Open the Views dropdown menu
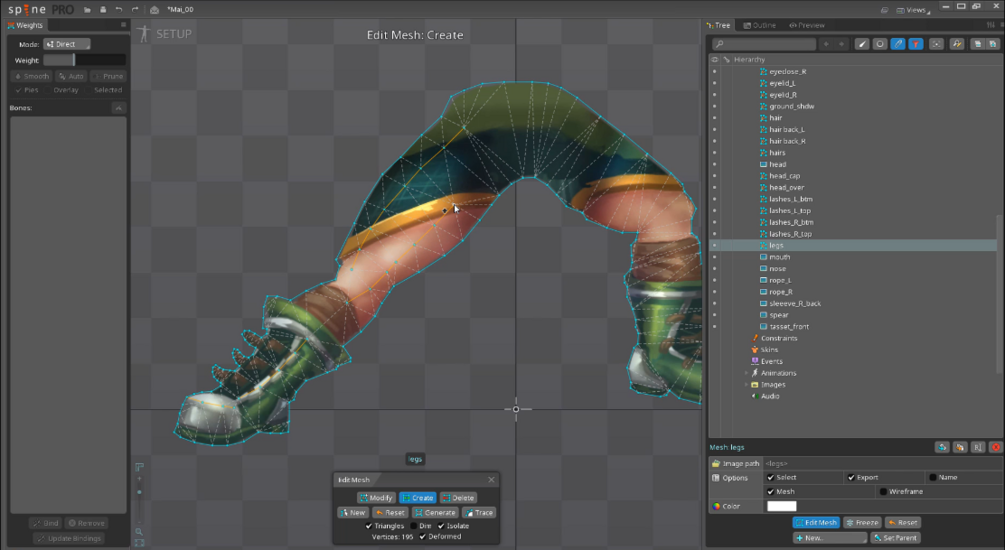 click(x=913, y=10)
